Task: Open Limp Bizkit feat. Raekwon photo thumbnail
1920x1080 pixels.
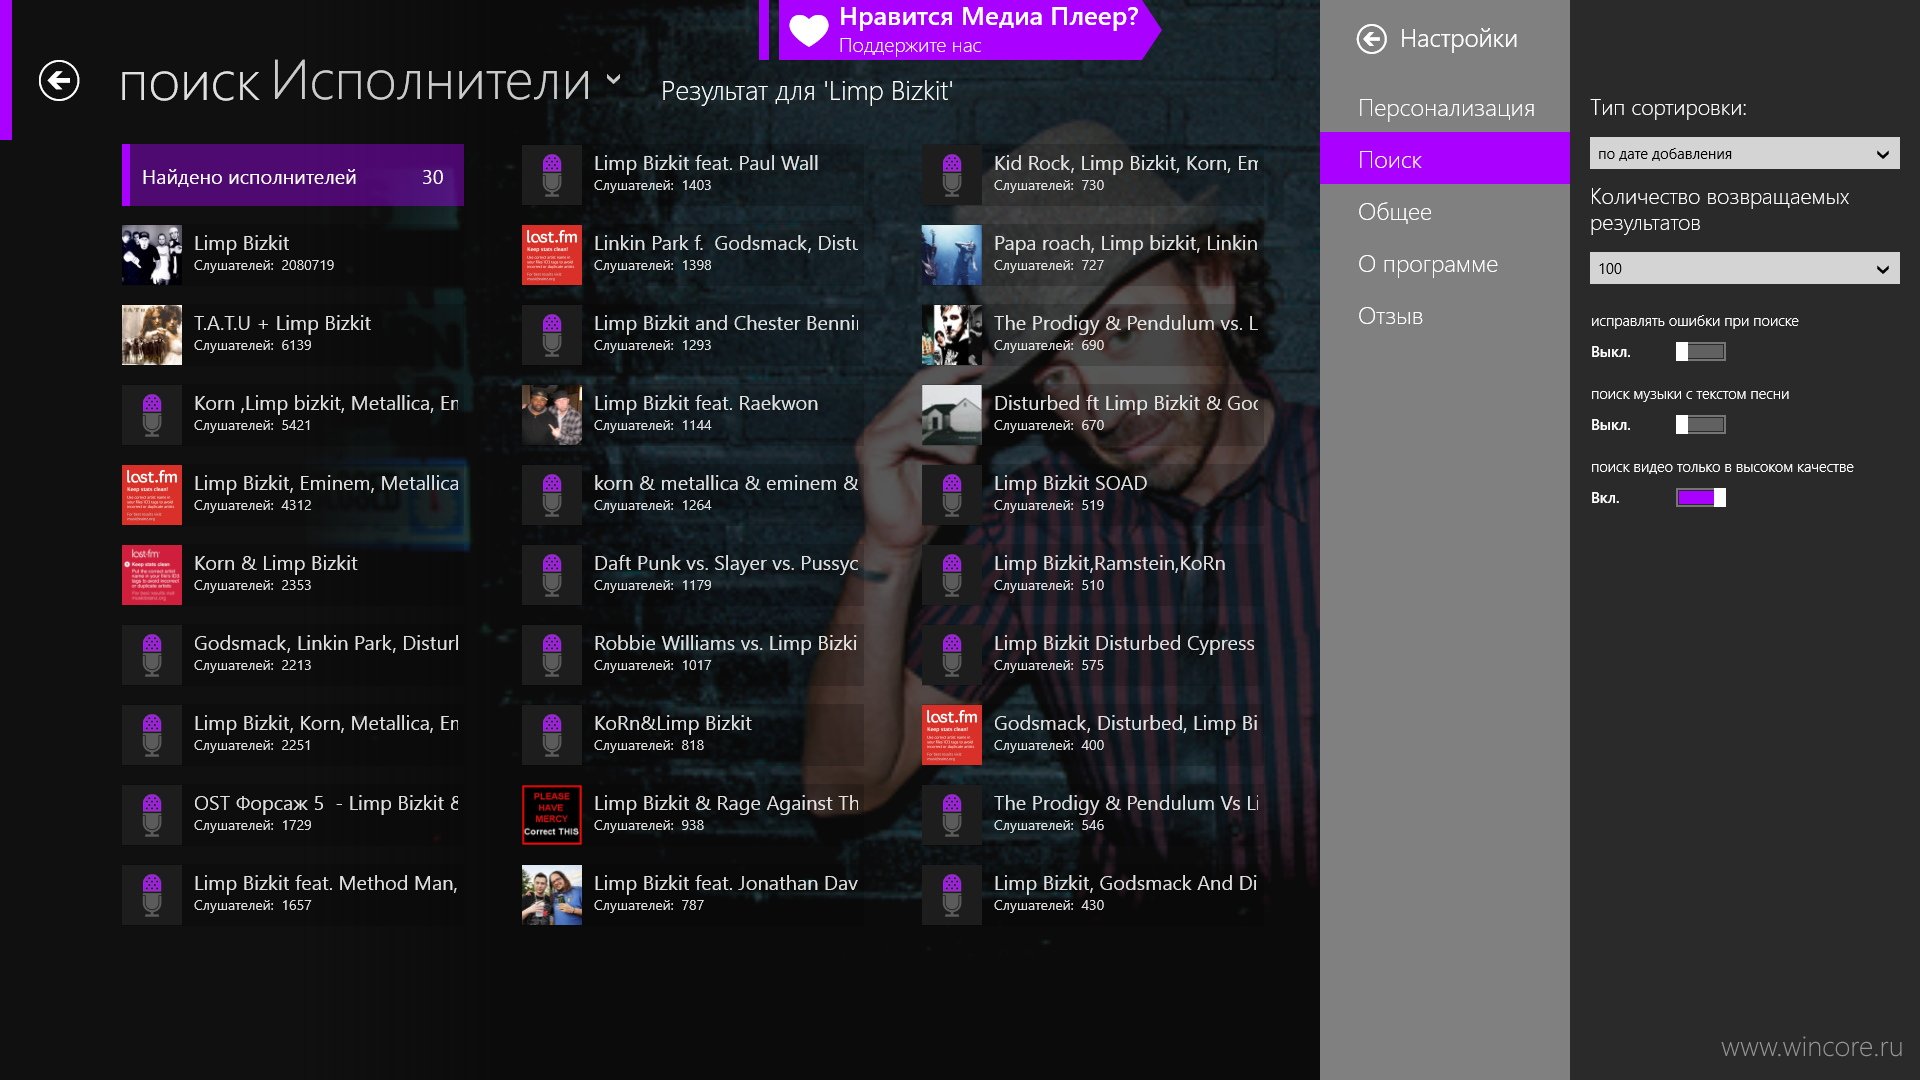Action: pos(552,415)
